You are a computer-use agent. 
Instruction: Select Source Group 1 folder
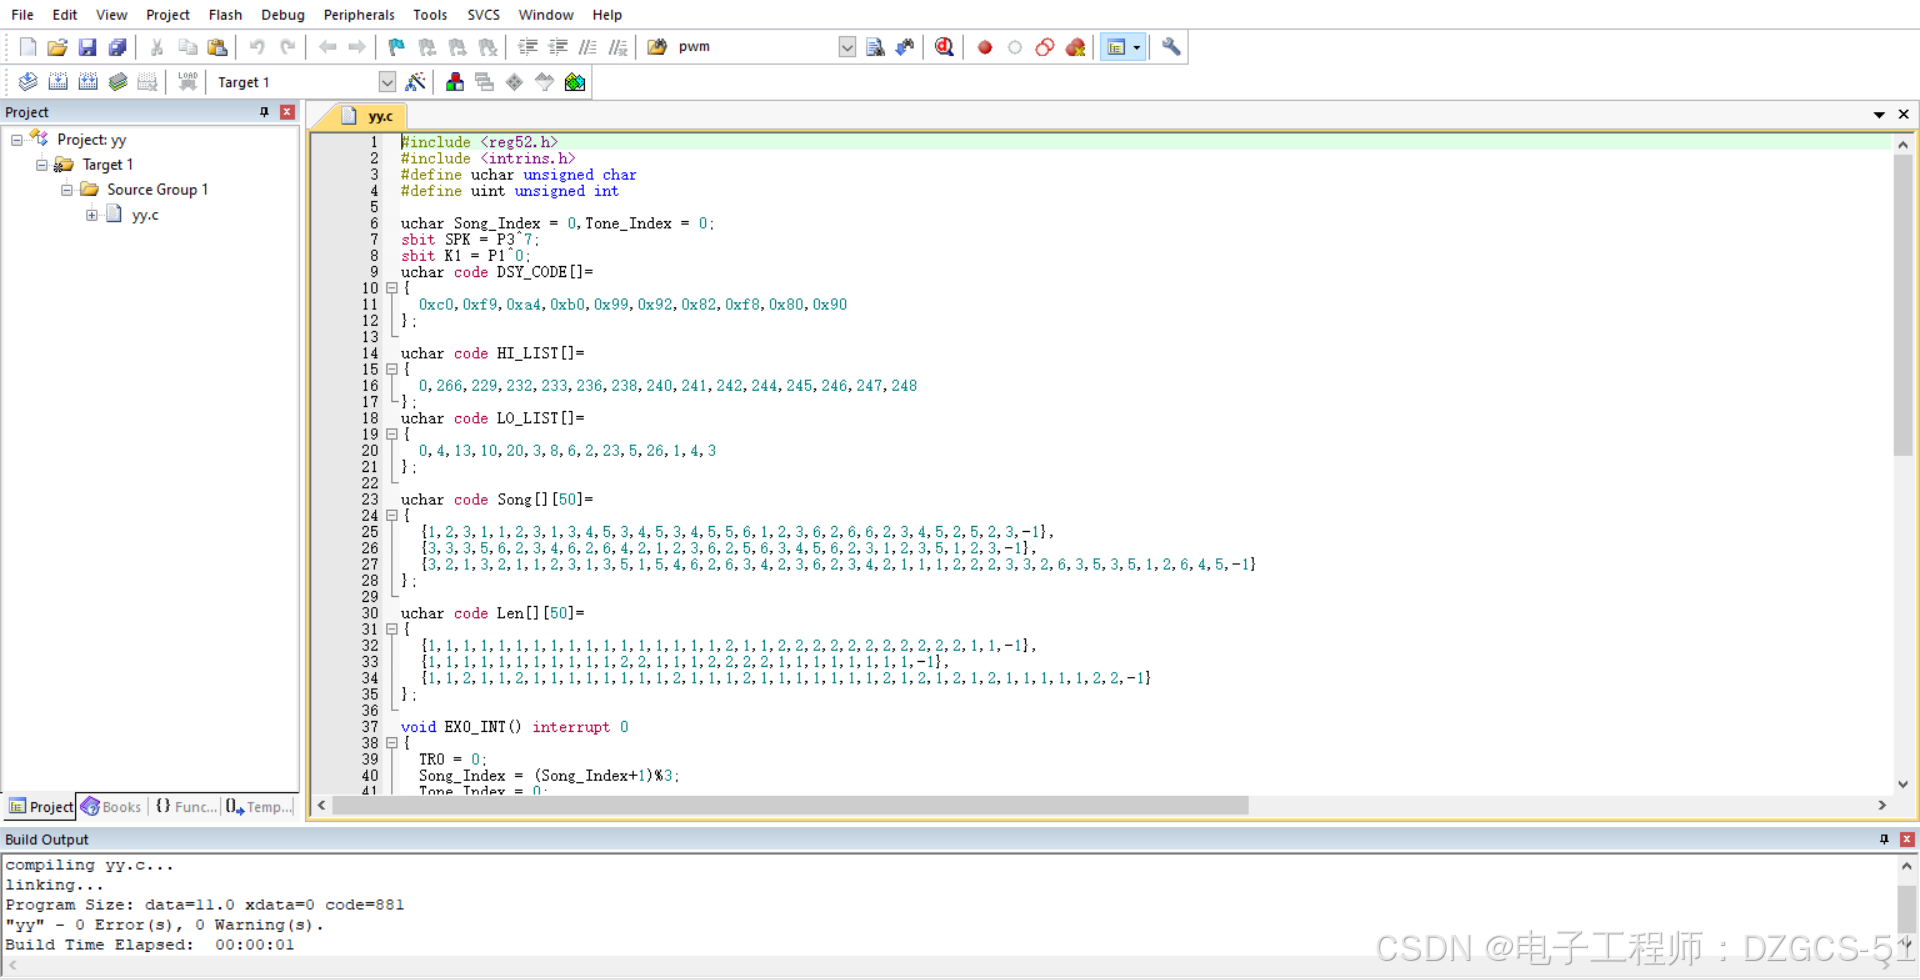(x=157, y=190)
